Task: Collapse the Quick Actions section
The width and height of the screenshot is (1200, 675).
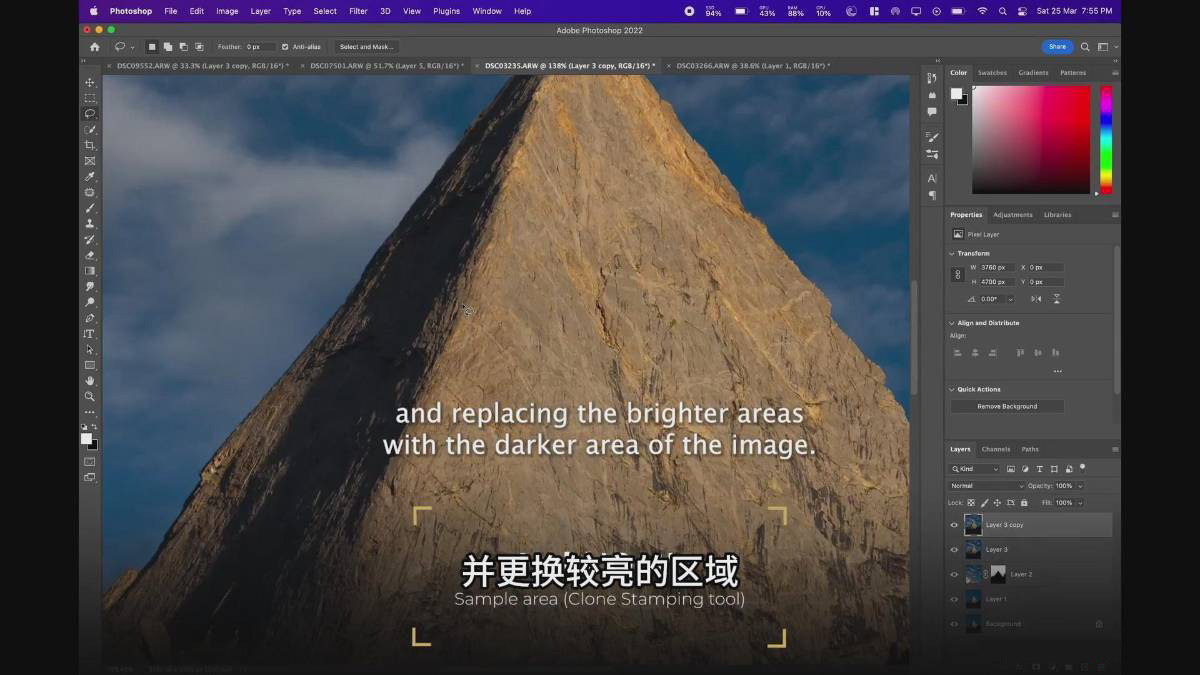Action: click(x=952, y=390)
